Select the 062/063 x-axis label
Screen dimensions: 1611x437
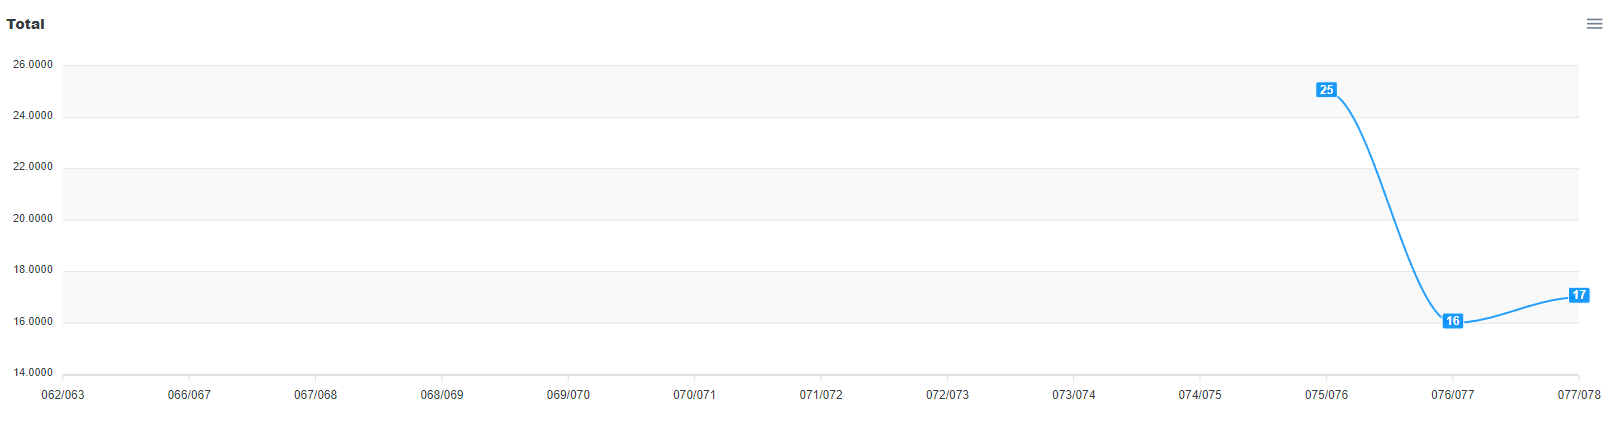point(63,395)
